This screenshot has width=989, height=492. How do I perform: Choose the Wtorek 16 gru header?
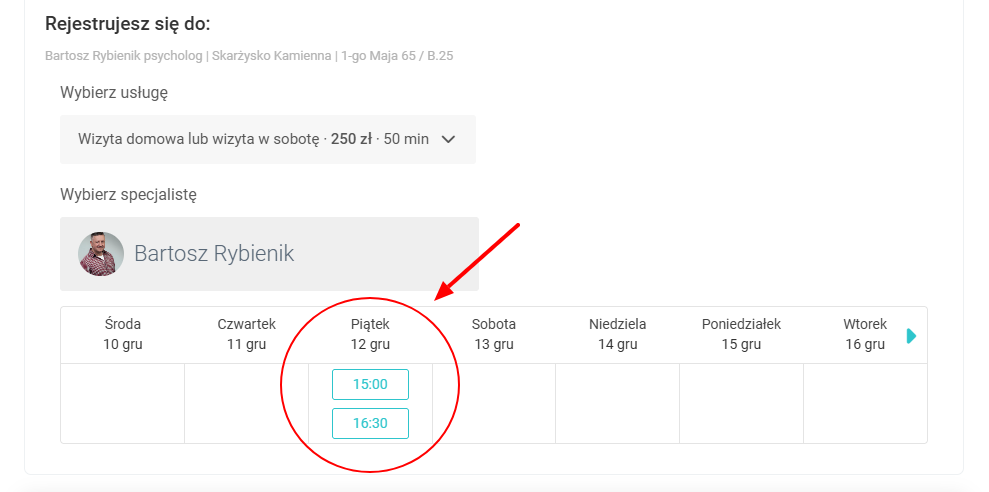click(x=865, y=334)
